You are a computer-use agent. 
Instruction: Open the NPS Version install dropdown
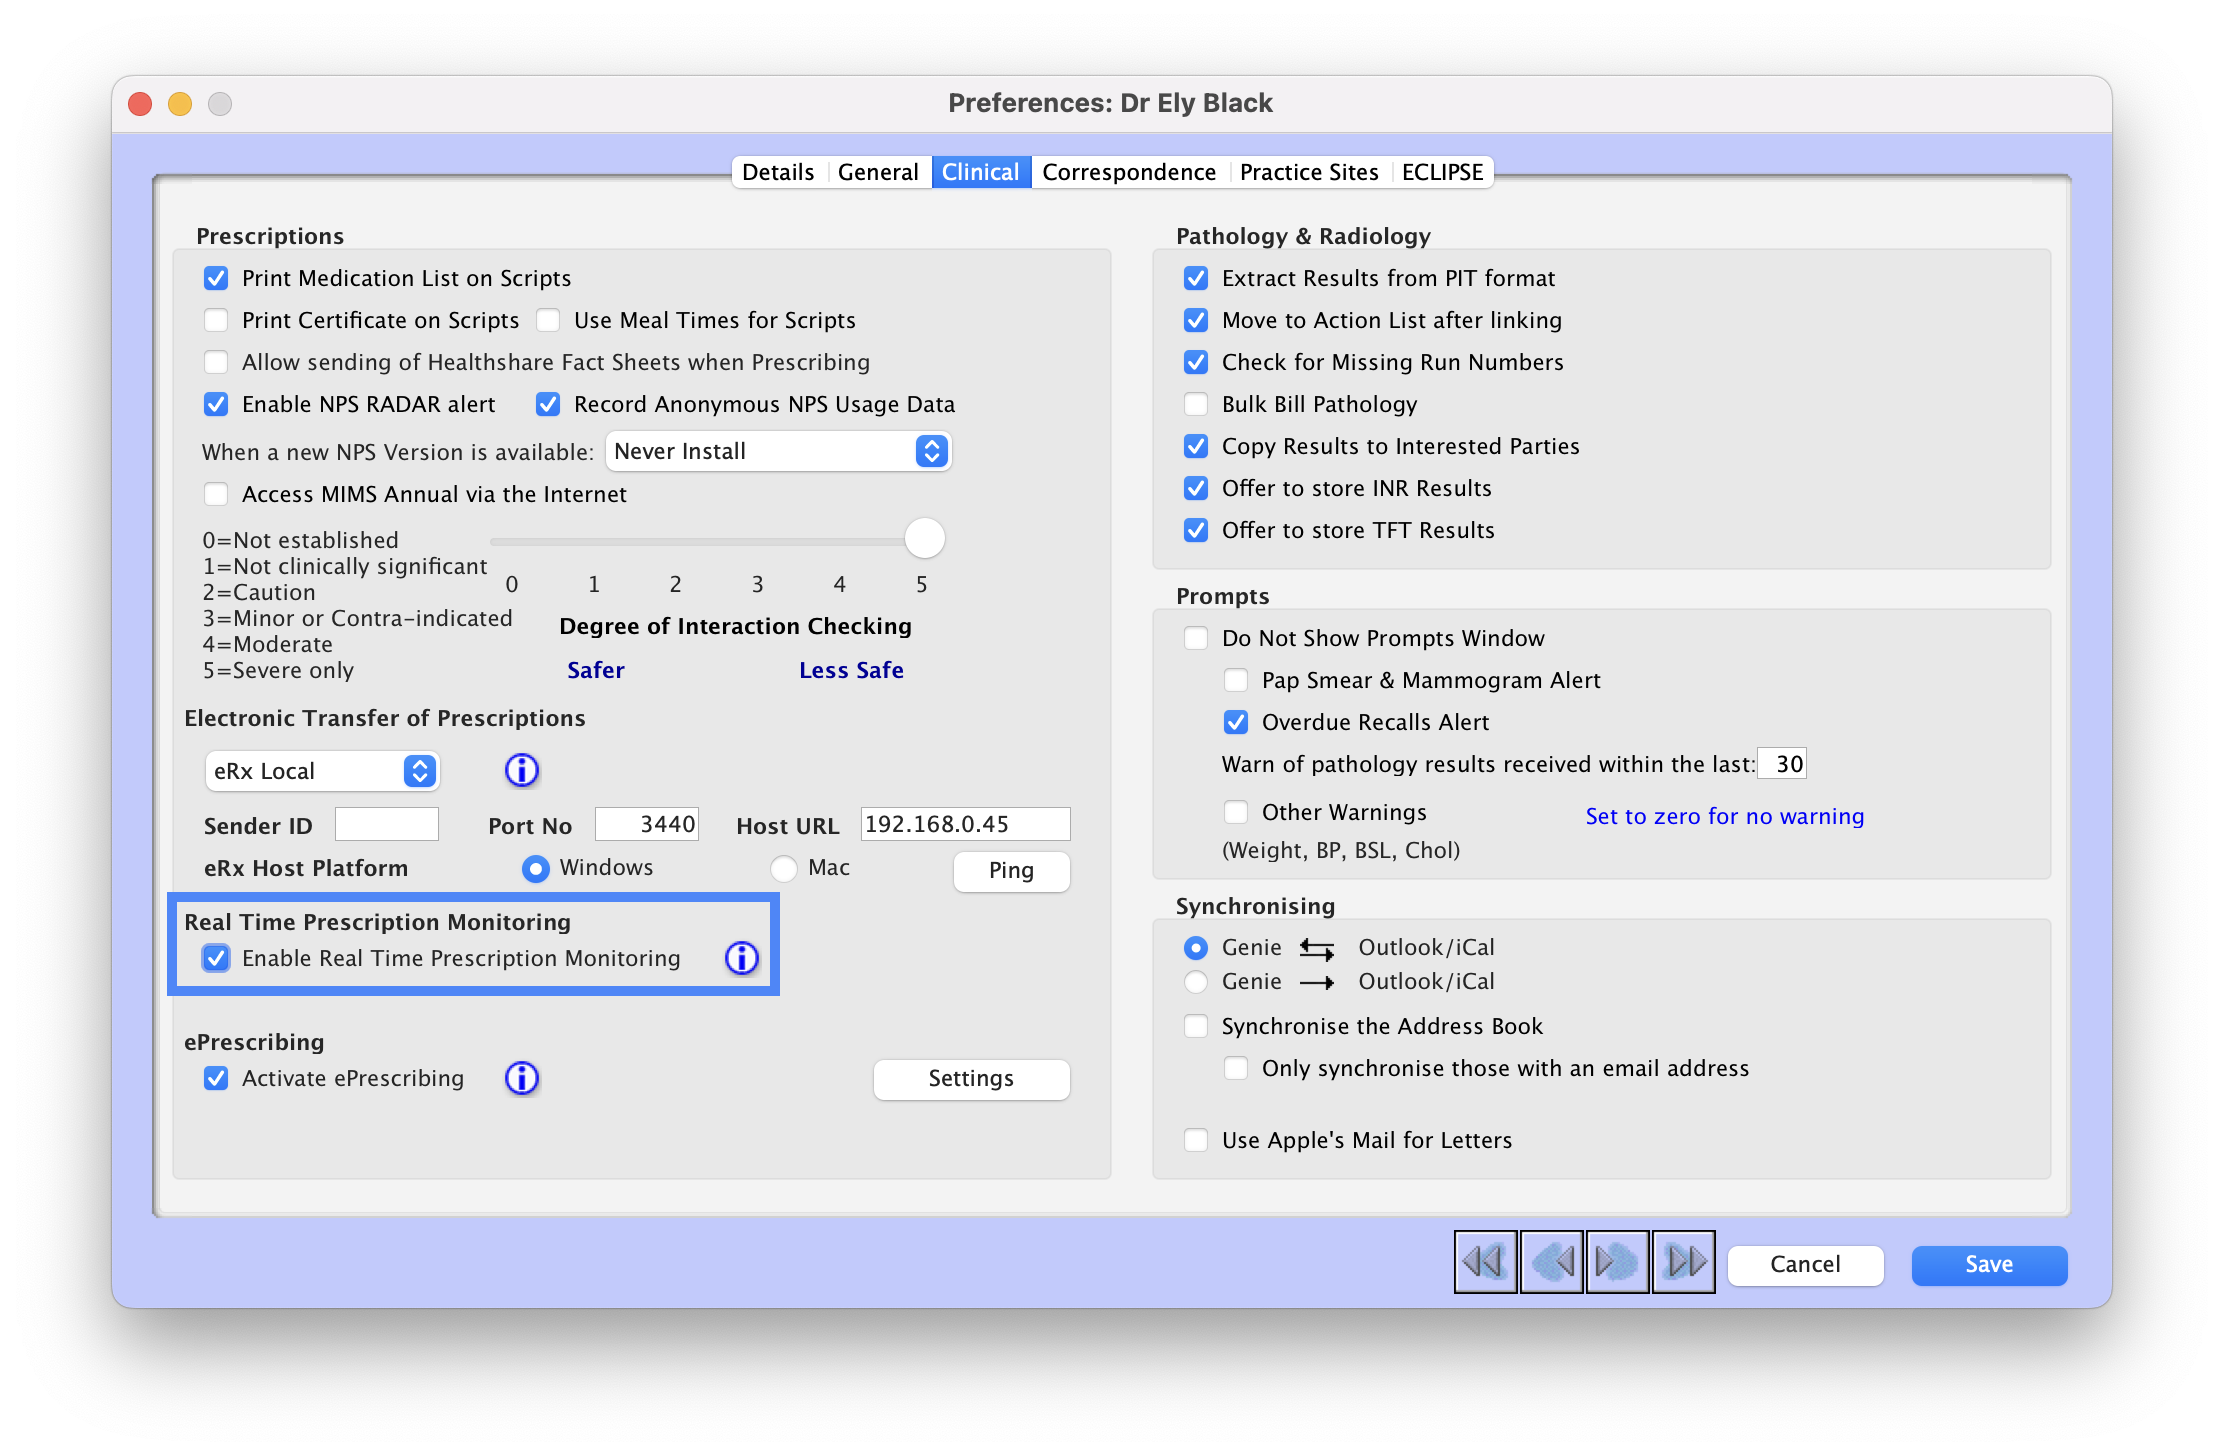point(779,451)
